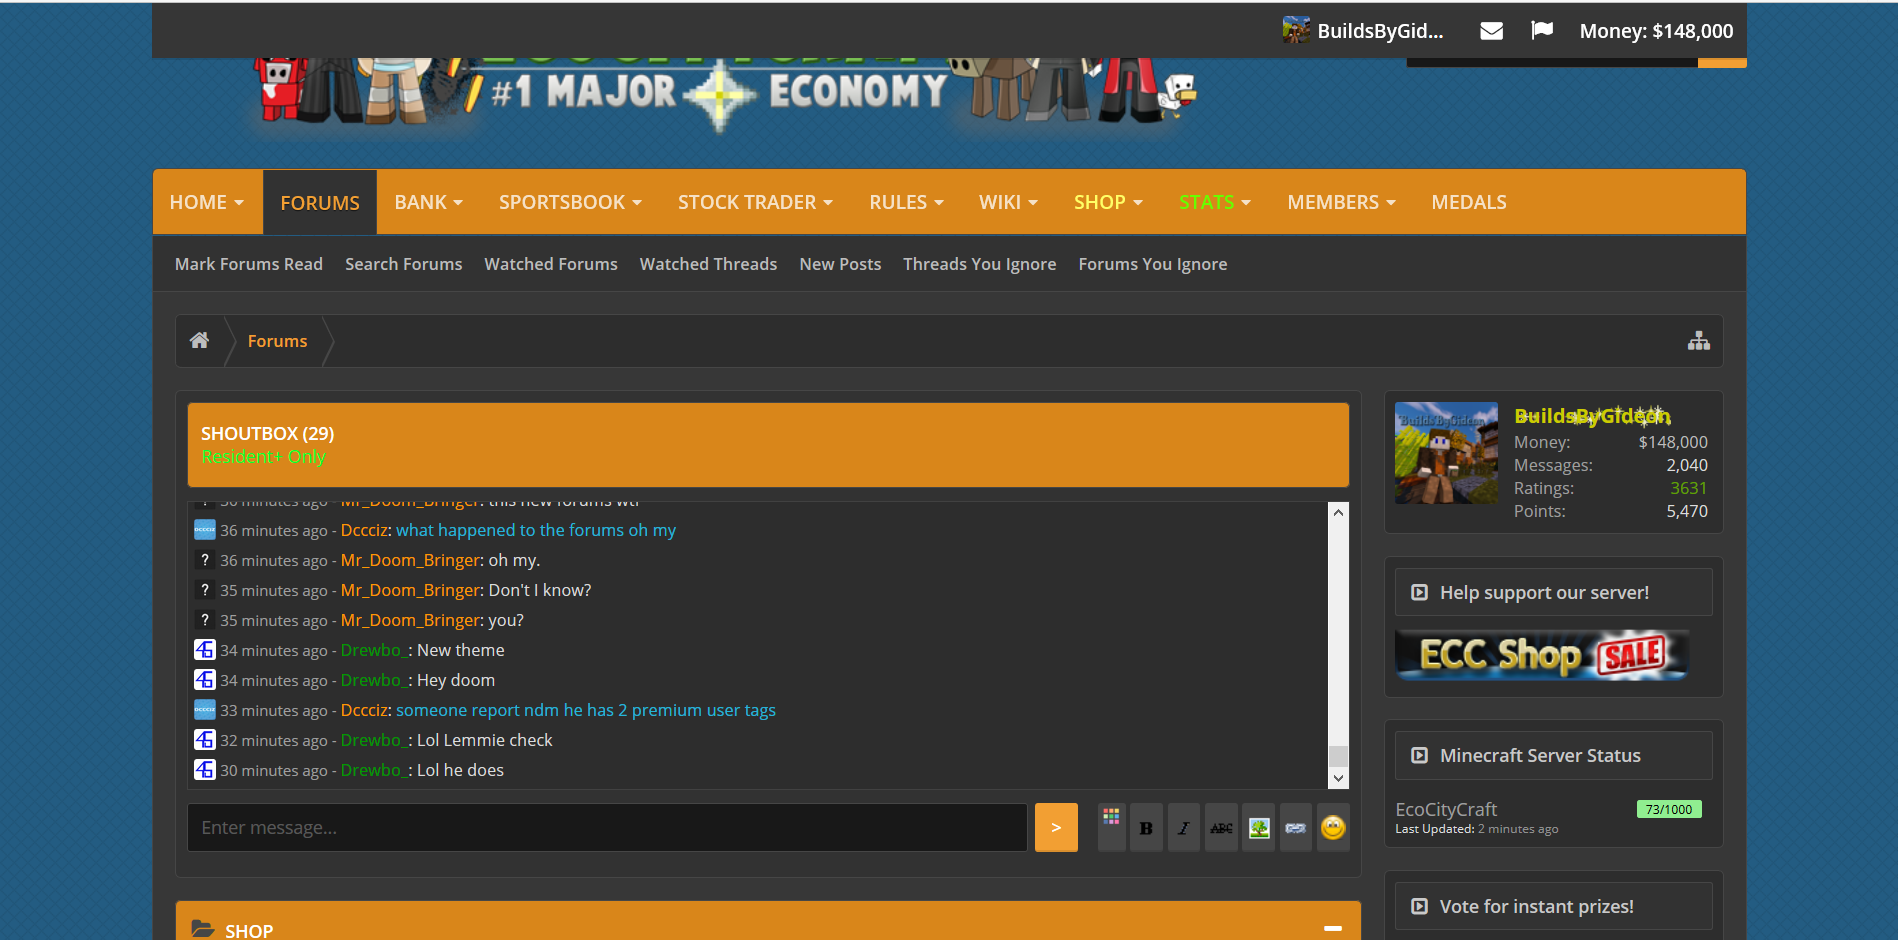
Task: Click shoutbox scrollbar down arrow
Action: tap(1339, 778)
